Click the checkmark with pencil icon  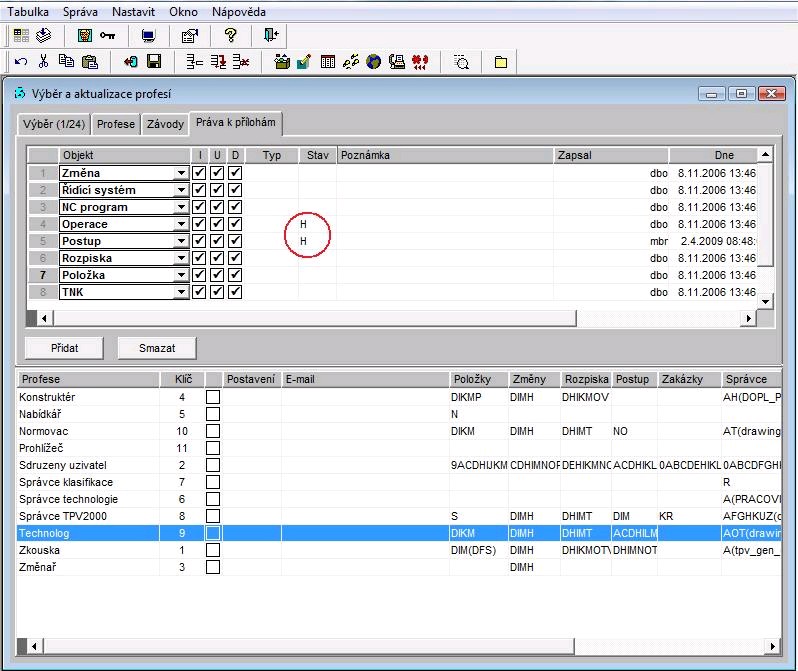tap(304, 62)
